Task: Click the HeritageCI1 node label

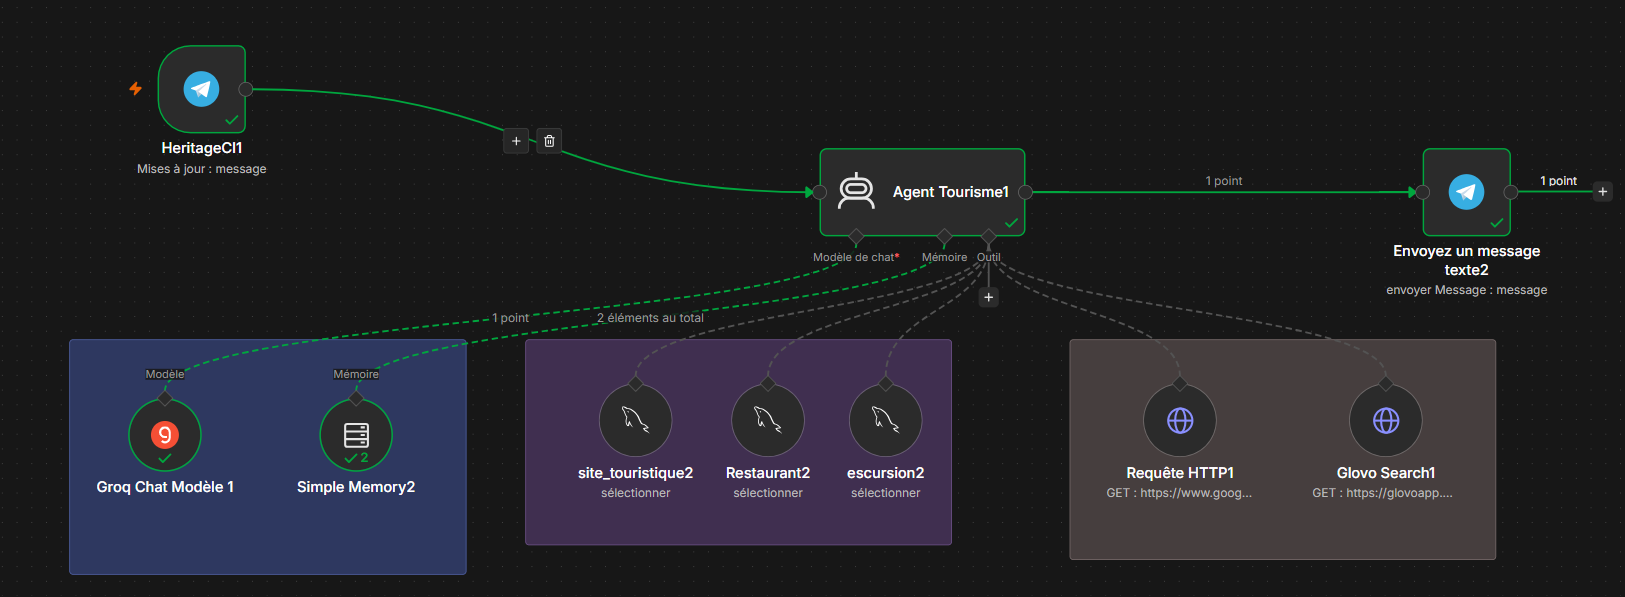Action: click(x=202, y=148)
